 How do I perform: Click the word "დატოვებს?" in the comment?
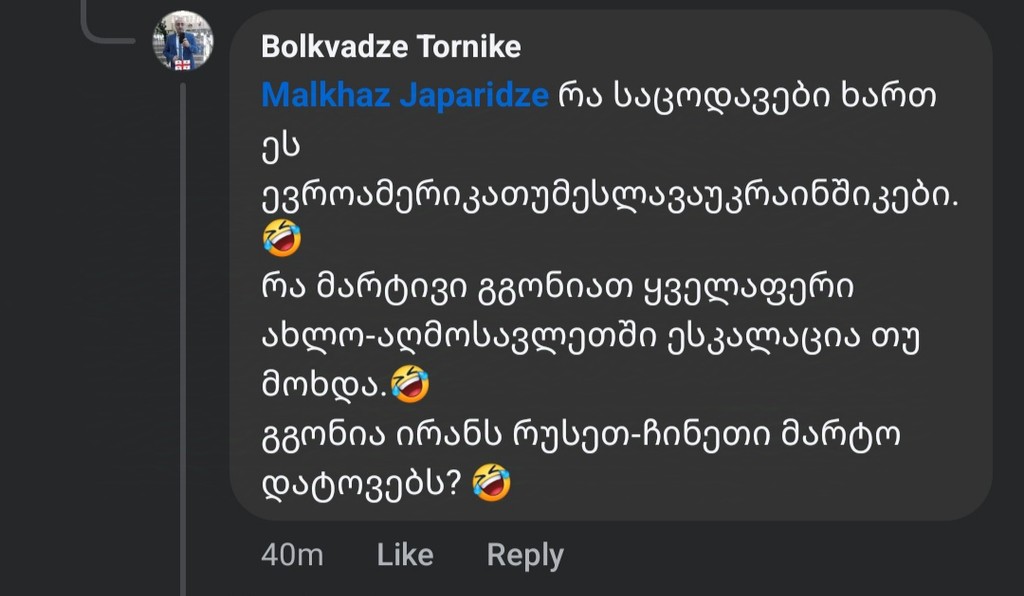point(360,483)
